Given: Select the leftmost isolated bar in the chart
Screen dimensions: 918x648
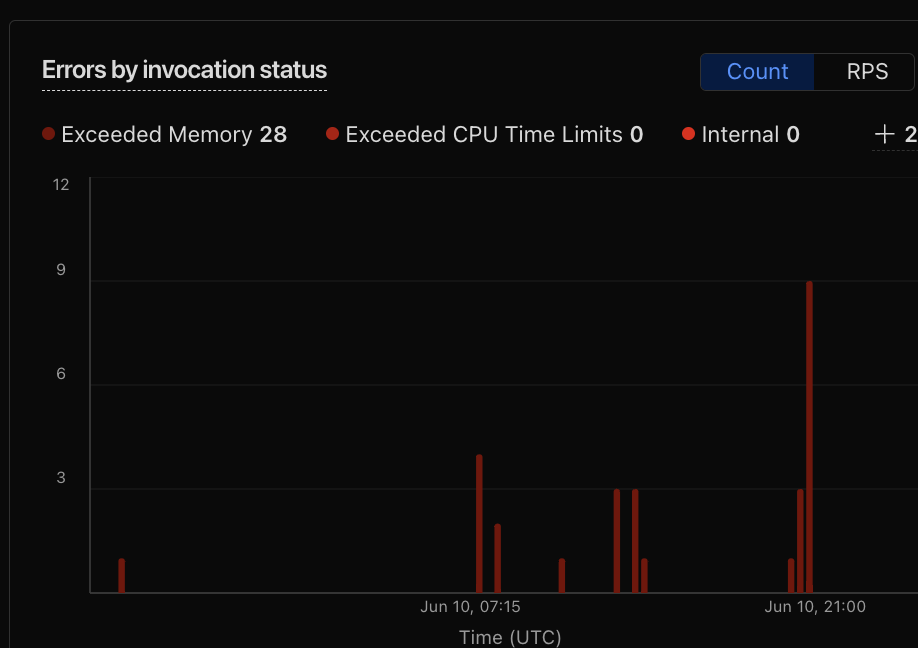Looking at the screenshot, I should tap(121, 576).
